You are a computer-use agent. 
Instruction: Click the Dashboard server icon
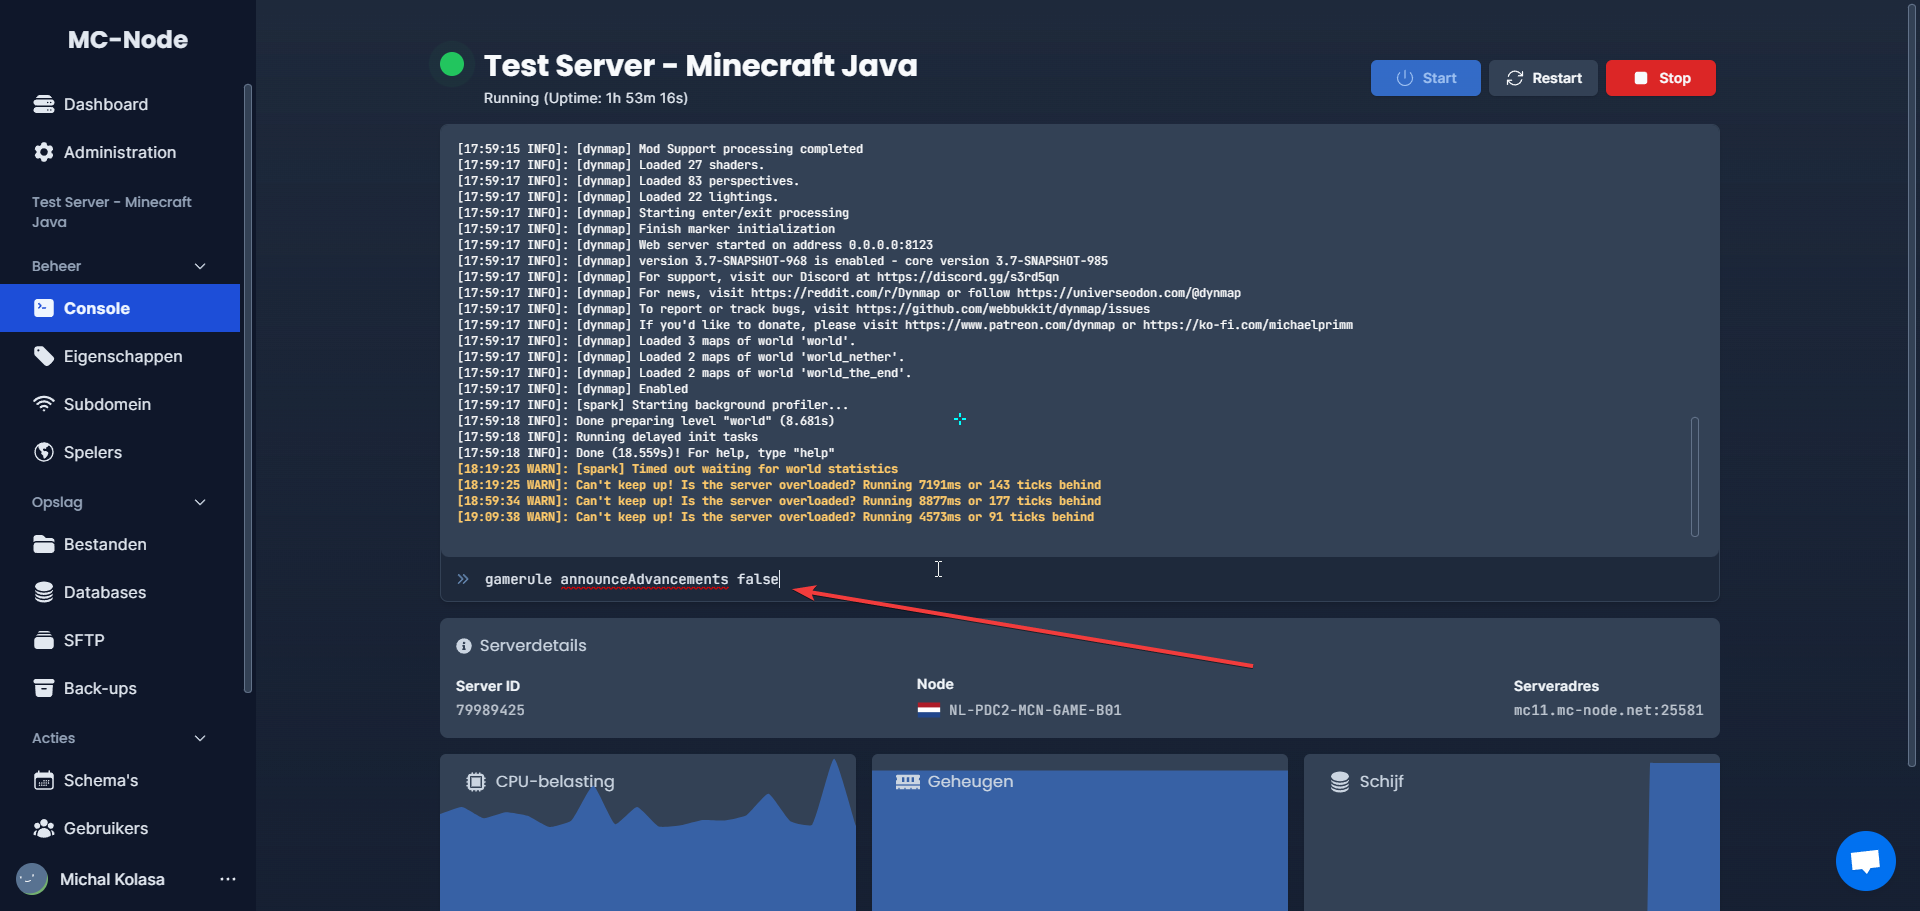click(x=44, y=104)
